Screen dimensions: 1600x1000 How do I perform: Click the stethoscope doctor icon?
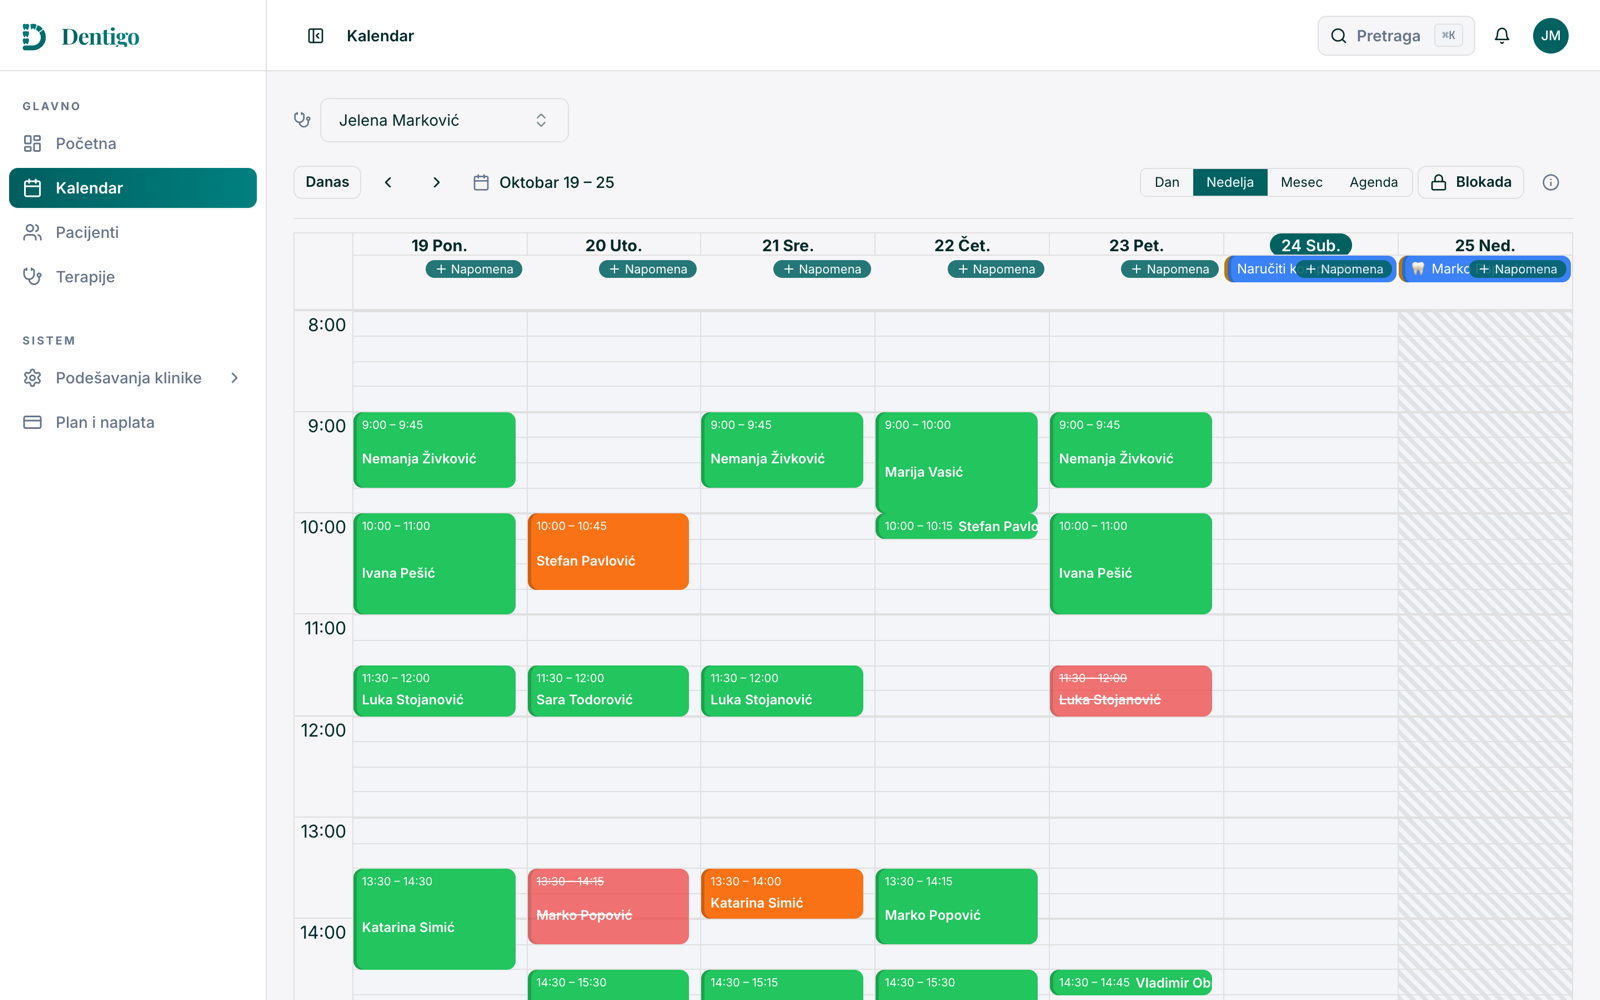click(x=302, y=120)
